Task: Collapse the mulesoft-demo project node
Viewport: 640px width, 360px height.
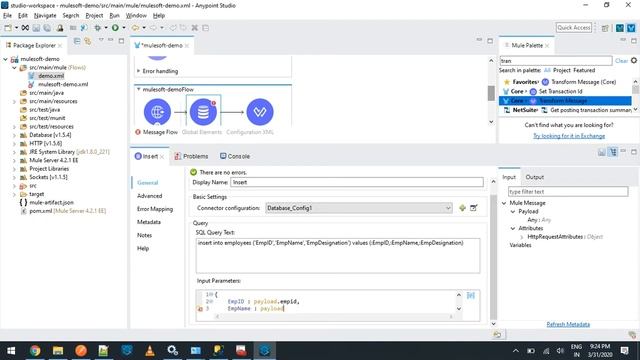Action: click(x=6, y=59)
